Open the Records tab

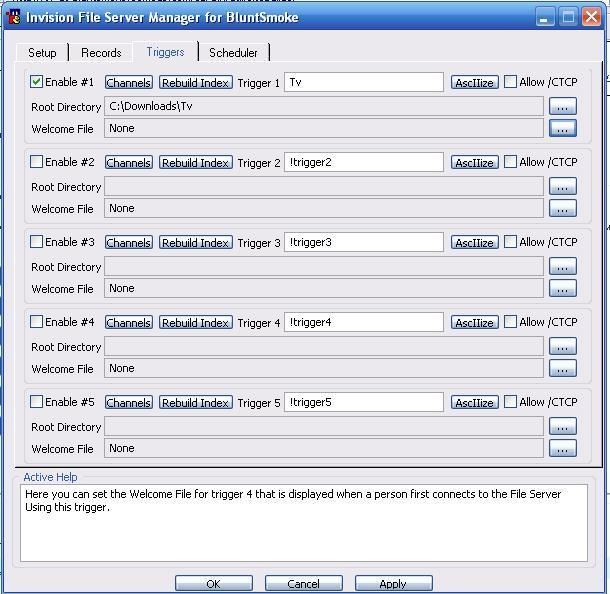pos(101,53)
